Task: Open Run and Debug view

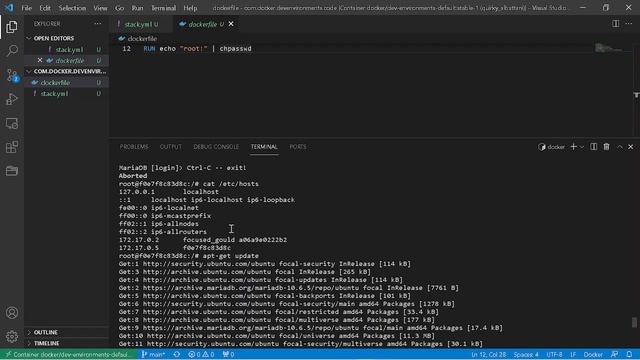Action: click(x=12, y=99)
